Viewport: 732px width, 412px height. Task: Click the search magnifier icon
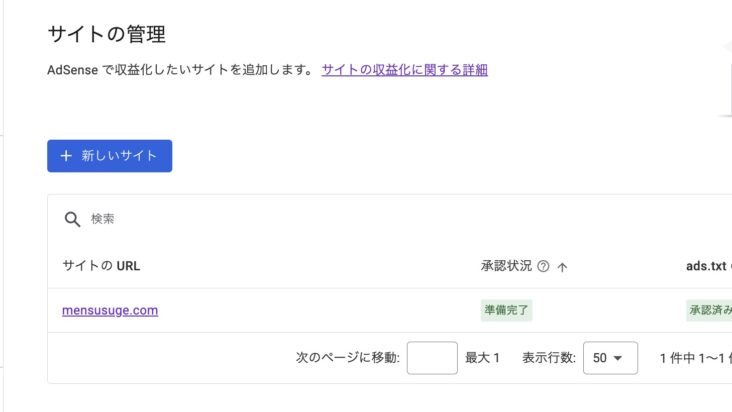tap(72, 219)
